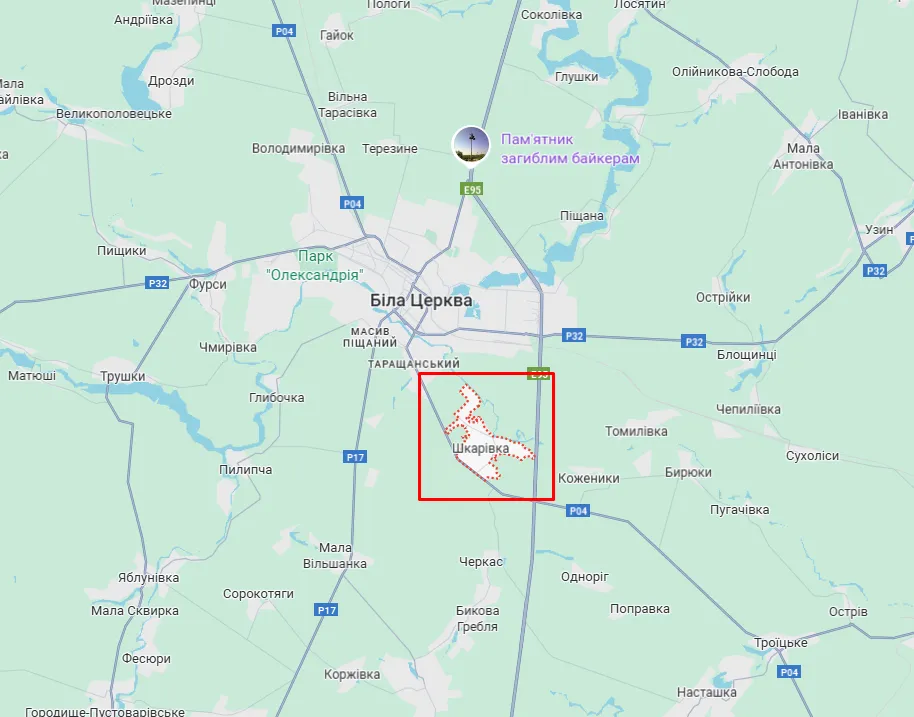This screenshot has height=717, width=914.
Task: Click the Мала Вільшанка place label
Action: (x=335, y=556)
